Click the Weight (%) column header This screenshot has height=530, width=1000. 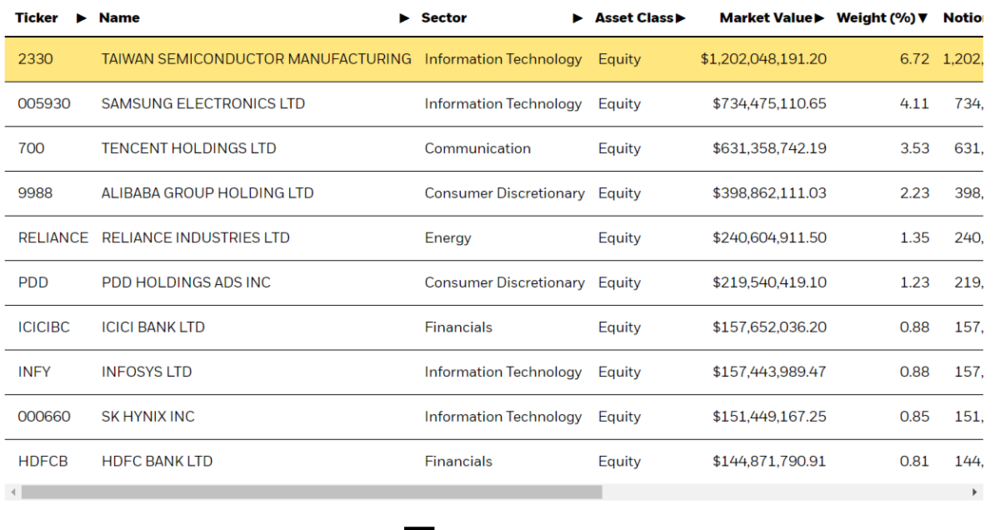[876, 18]
